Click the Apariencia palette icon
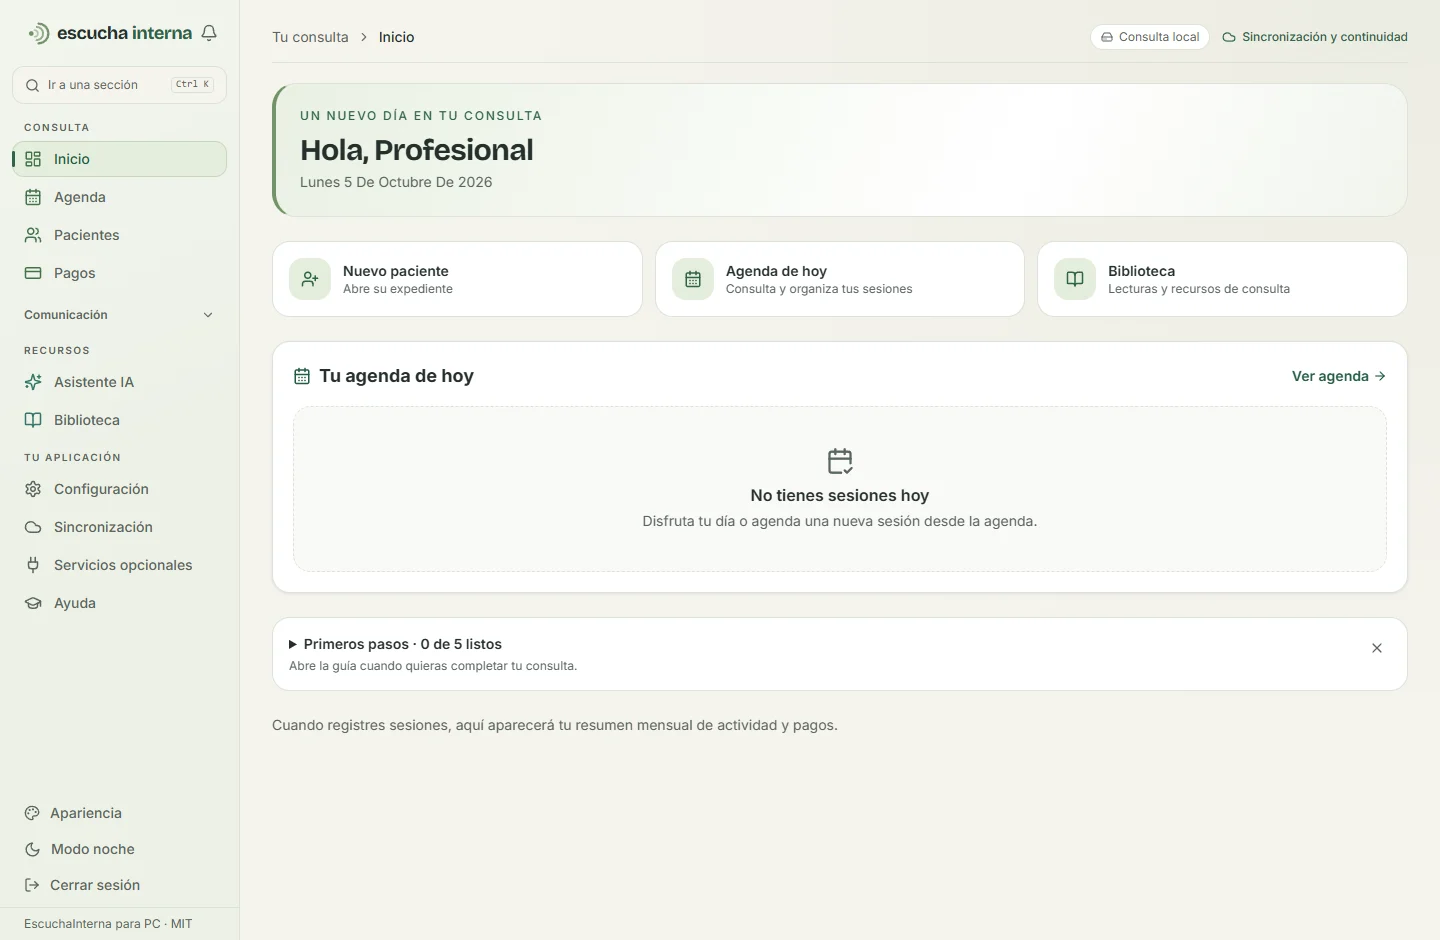1440x940 pixels. [x=32, y=813]
